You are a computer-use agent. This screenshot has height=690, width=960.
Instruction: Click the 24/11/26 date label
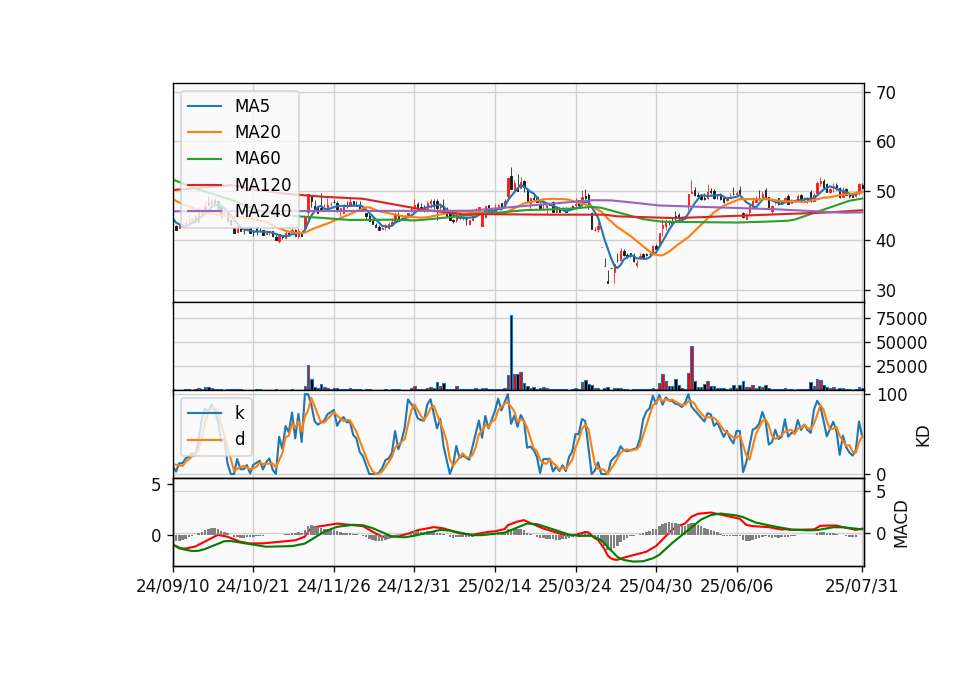[x=334, y=586]
